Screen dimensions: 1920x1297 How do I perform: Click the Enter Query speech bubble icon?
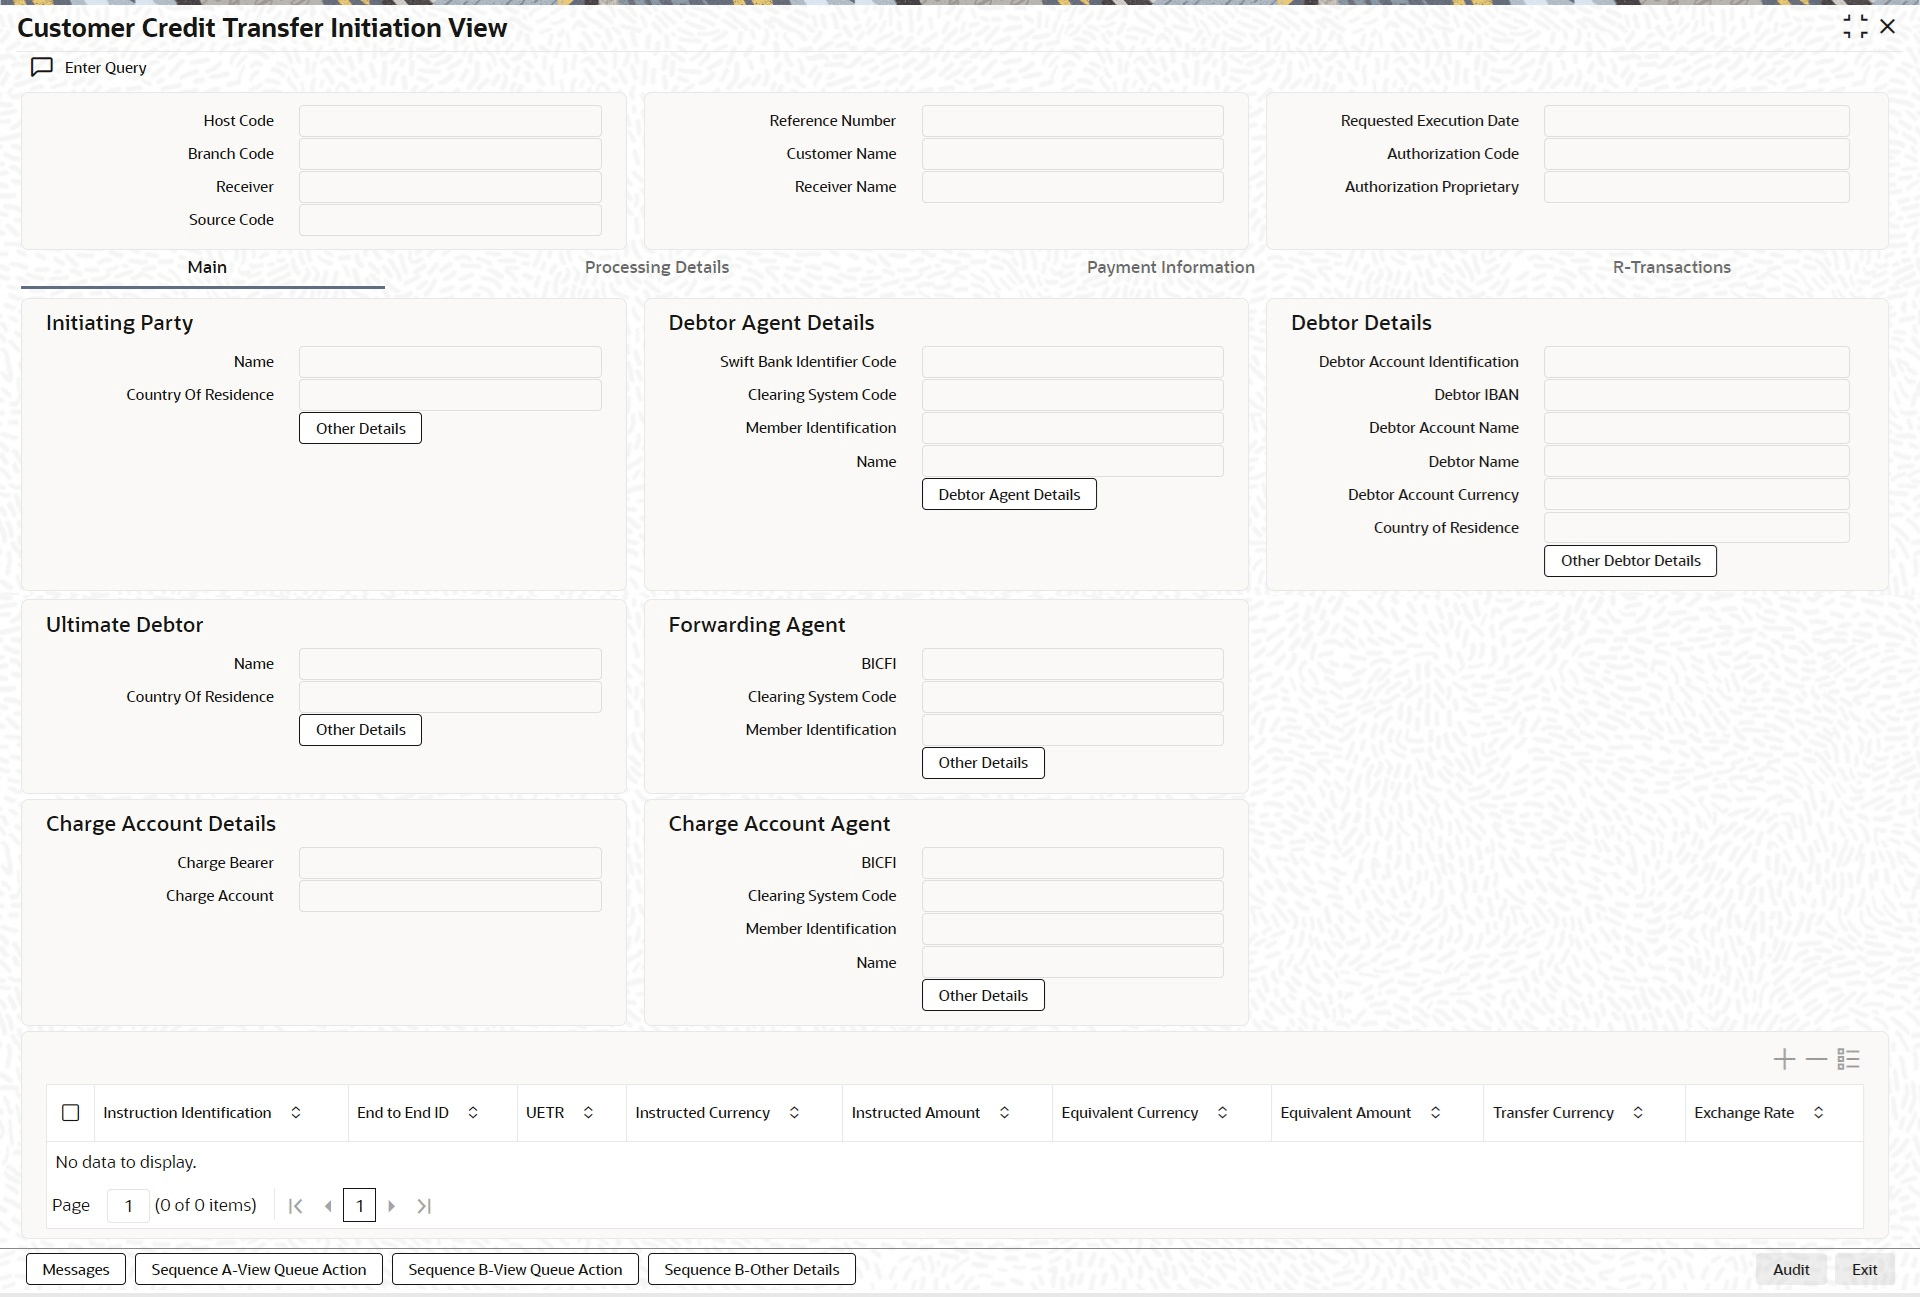pos(41,67)
